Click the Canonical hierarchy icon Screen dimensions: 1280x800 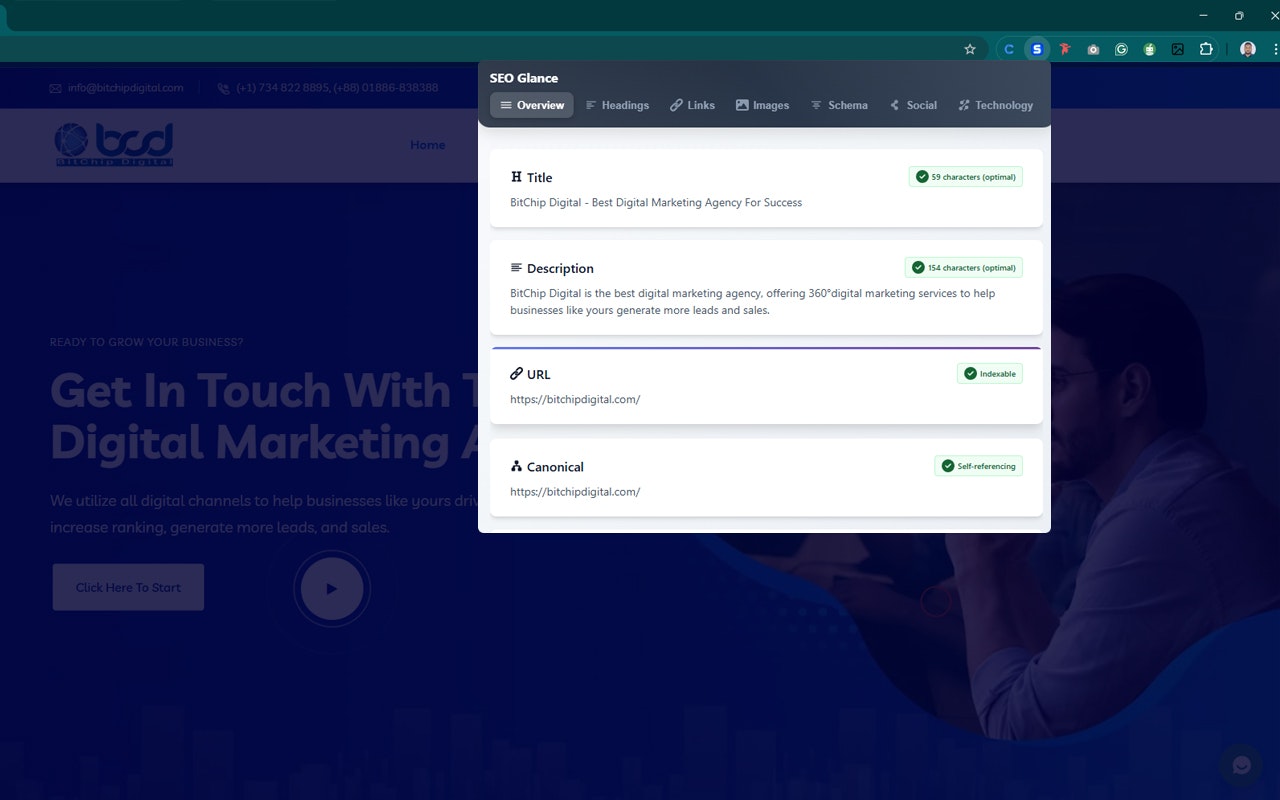click(x=516, y=466)
